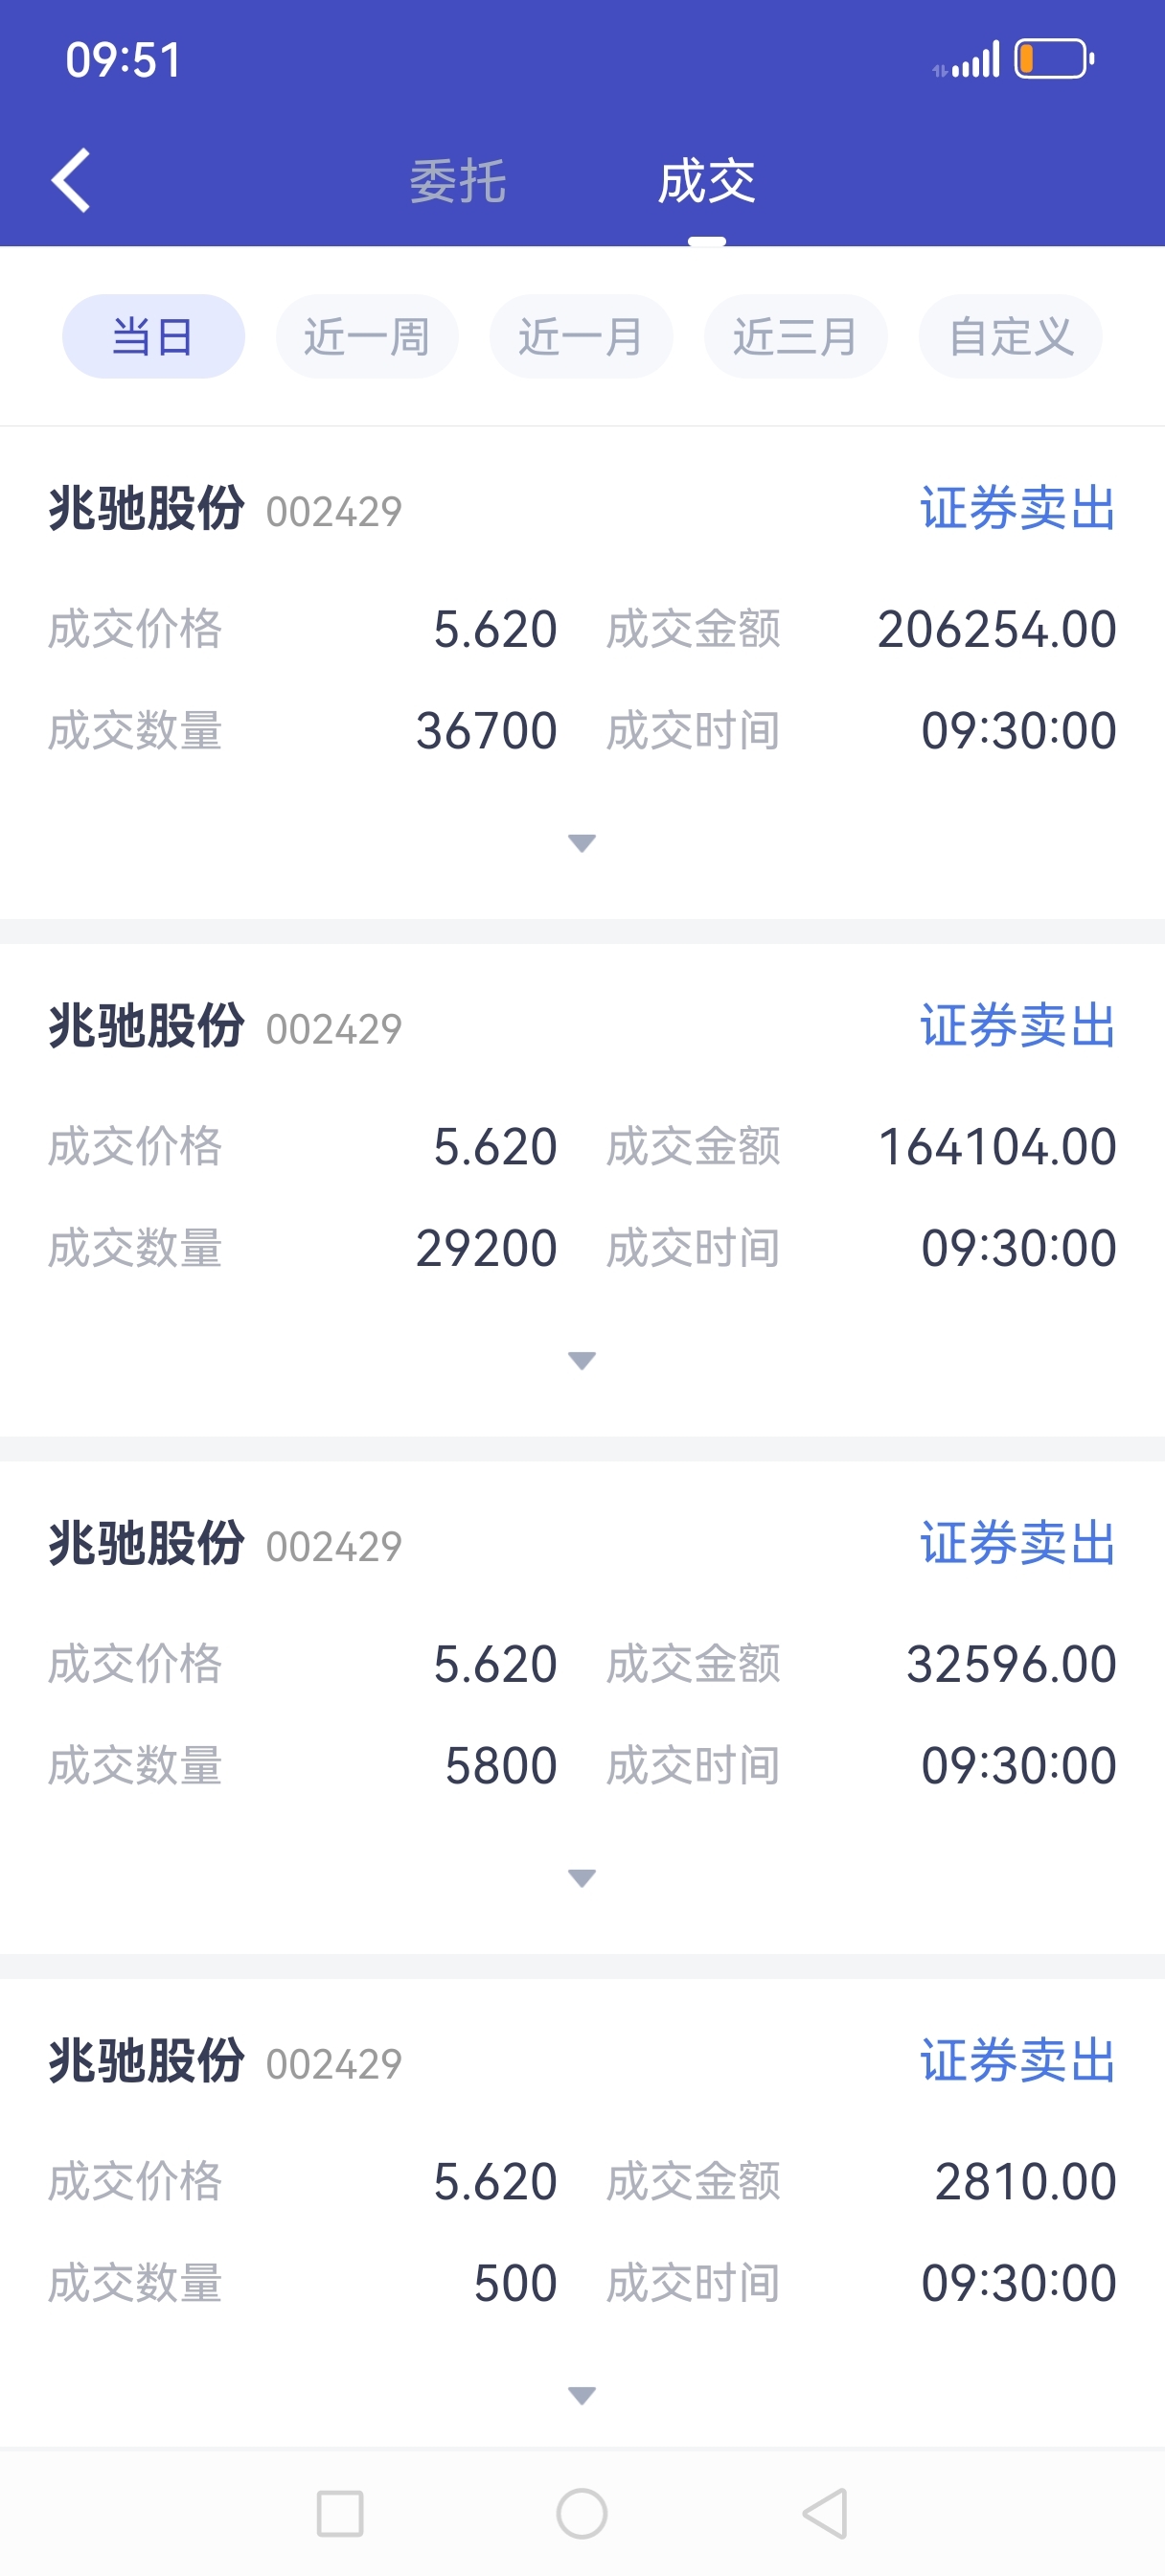
Task: Select the 近一月 date filter
Action: pyautogui.click(x=581, y=336)
